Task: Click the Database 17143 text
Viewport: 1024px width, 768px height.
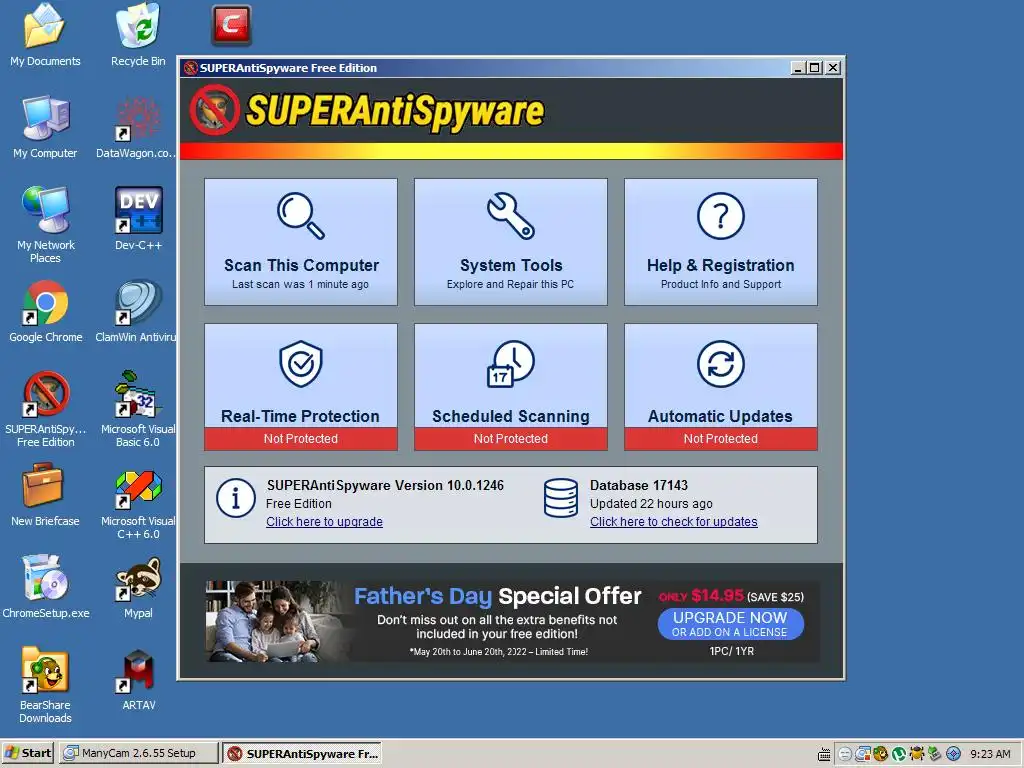Action: (639, 485)
